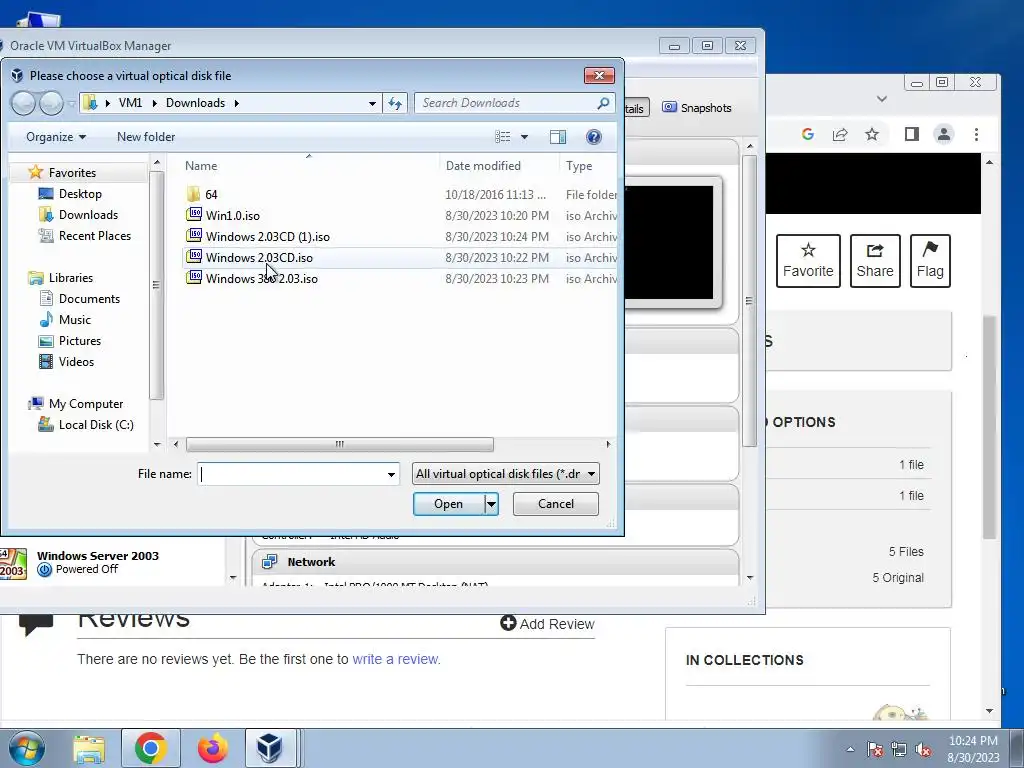Open the File name dropdown list
This screenshot has width=1024, height=768.
(391, 475)
